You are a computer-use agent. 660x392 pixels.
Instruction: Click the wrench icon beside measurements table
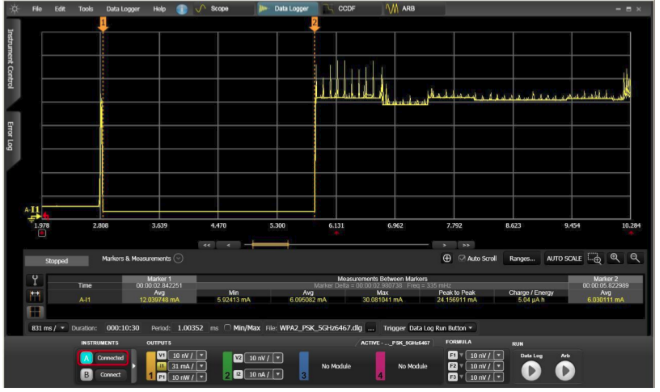coord(35,280)
